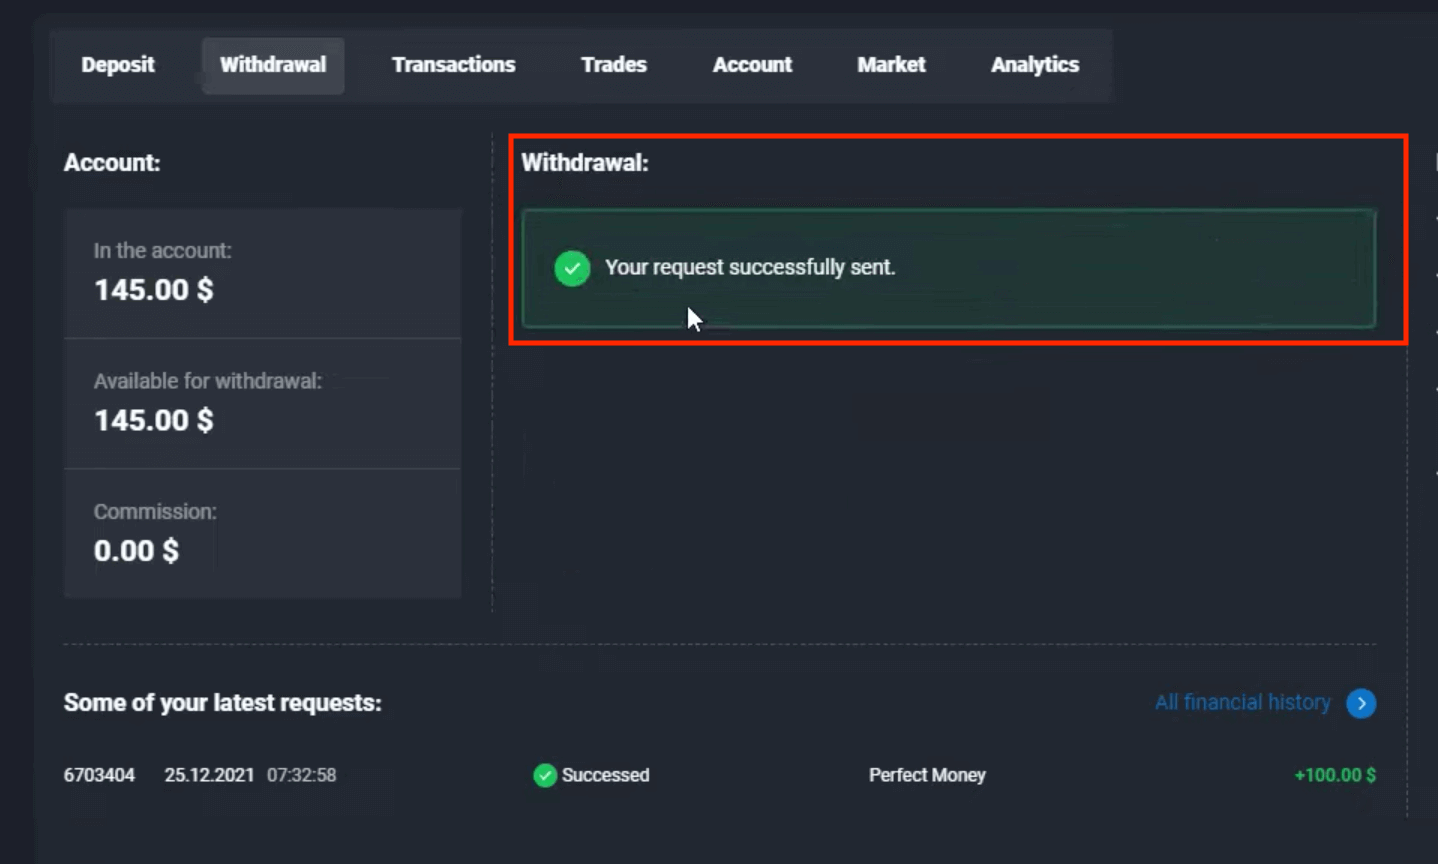
Task: Select the Withdrawal tab
Action: click(273, 65)
